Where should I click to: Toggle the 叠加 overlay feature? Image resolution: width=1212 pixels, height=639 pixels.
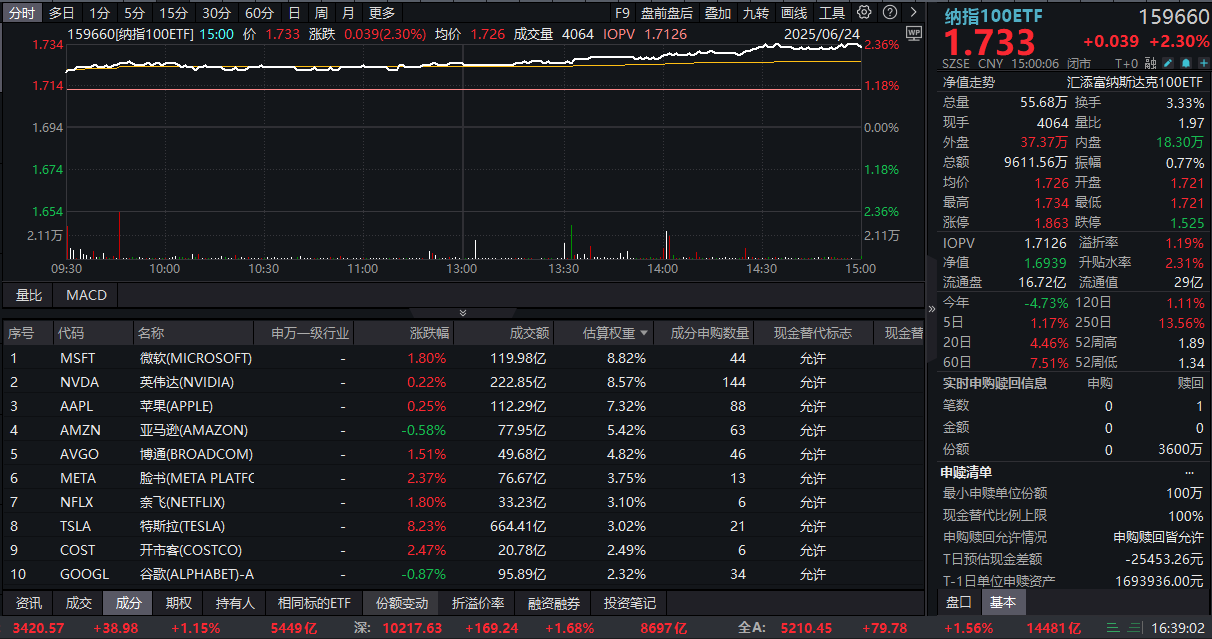718,13
